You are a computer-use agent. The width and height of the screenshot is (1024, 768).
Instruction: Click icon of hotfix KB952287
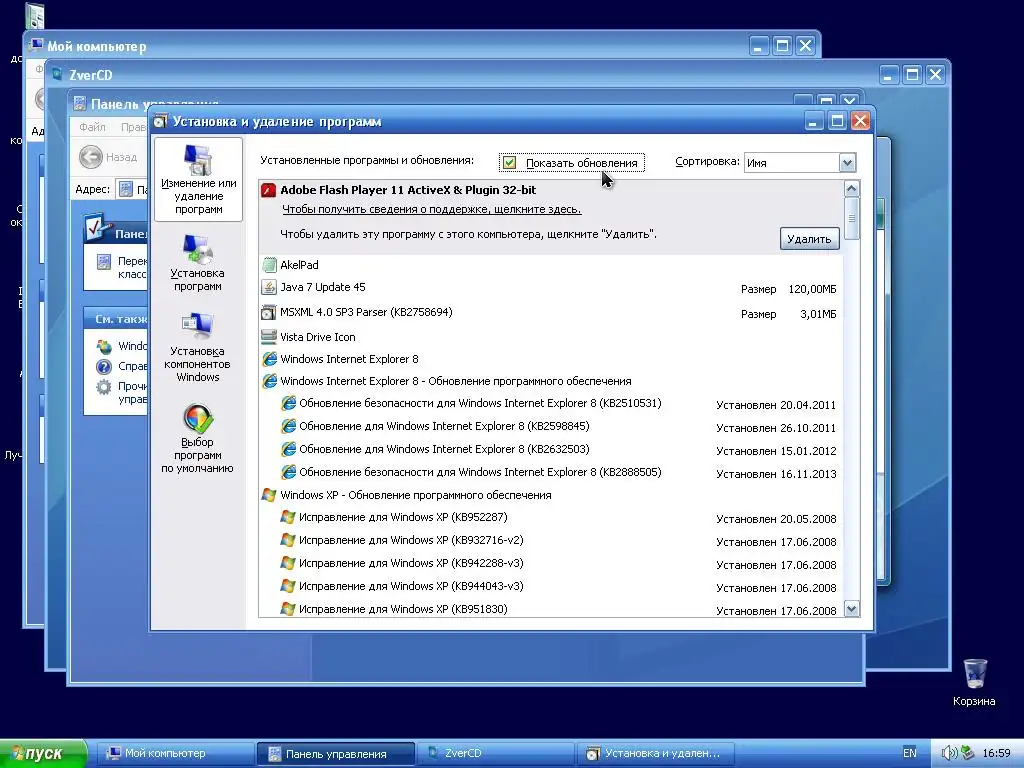(x=288, y=517)
